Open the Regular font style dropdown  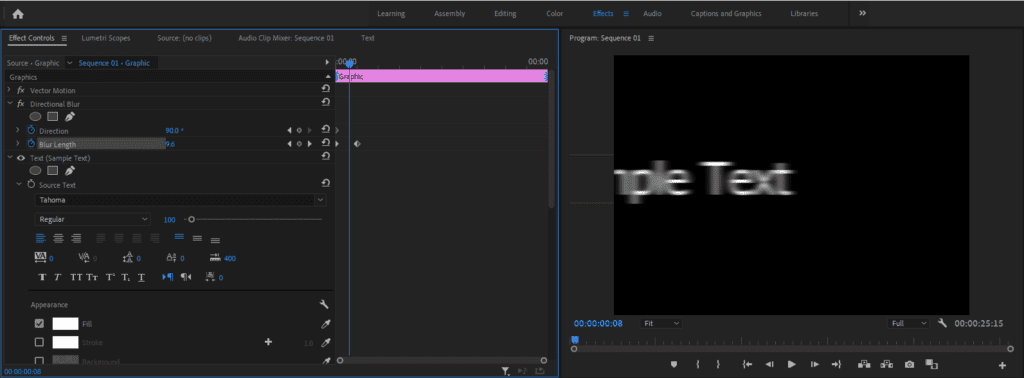[x=93, y=219]
